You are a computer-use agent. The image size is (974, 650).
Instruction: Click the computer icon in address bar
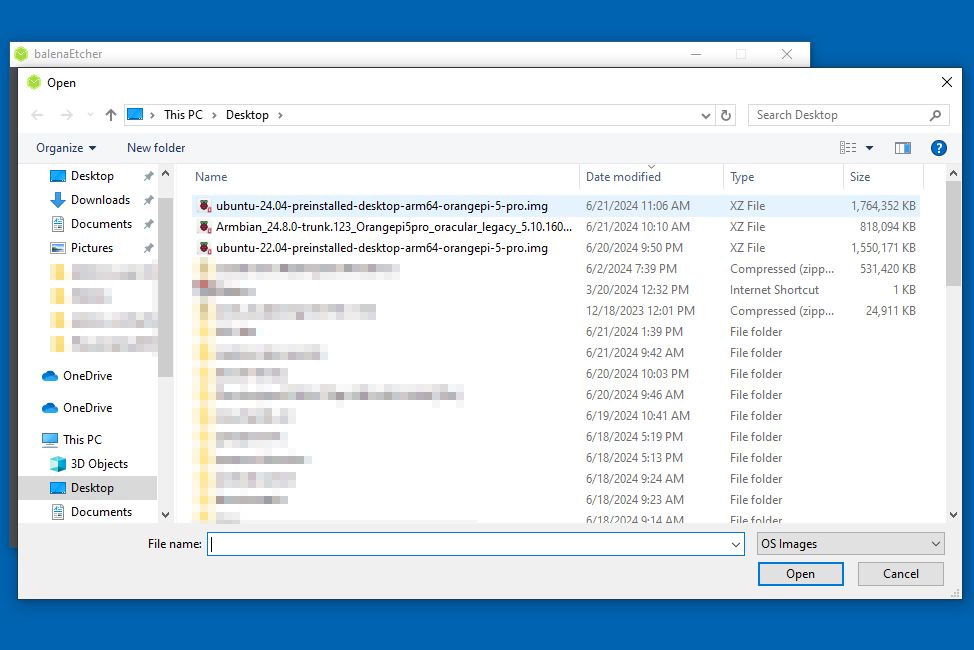pos(135,114)
